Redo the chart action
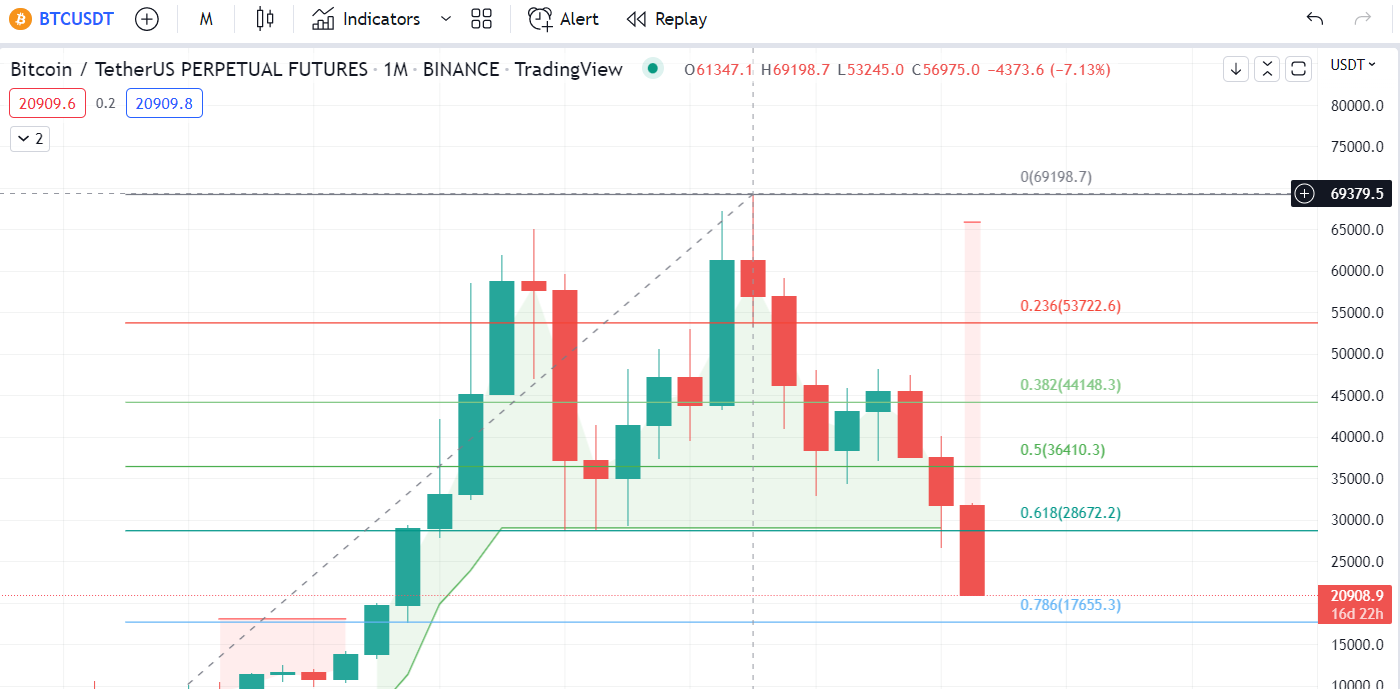 point(1362,18)
